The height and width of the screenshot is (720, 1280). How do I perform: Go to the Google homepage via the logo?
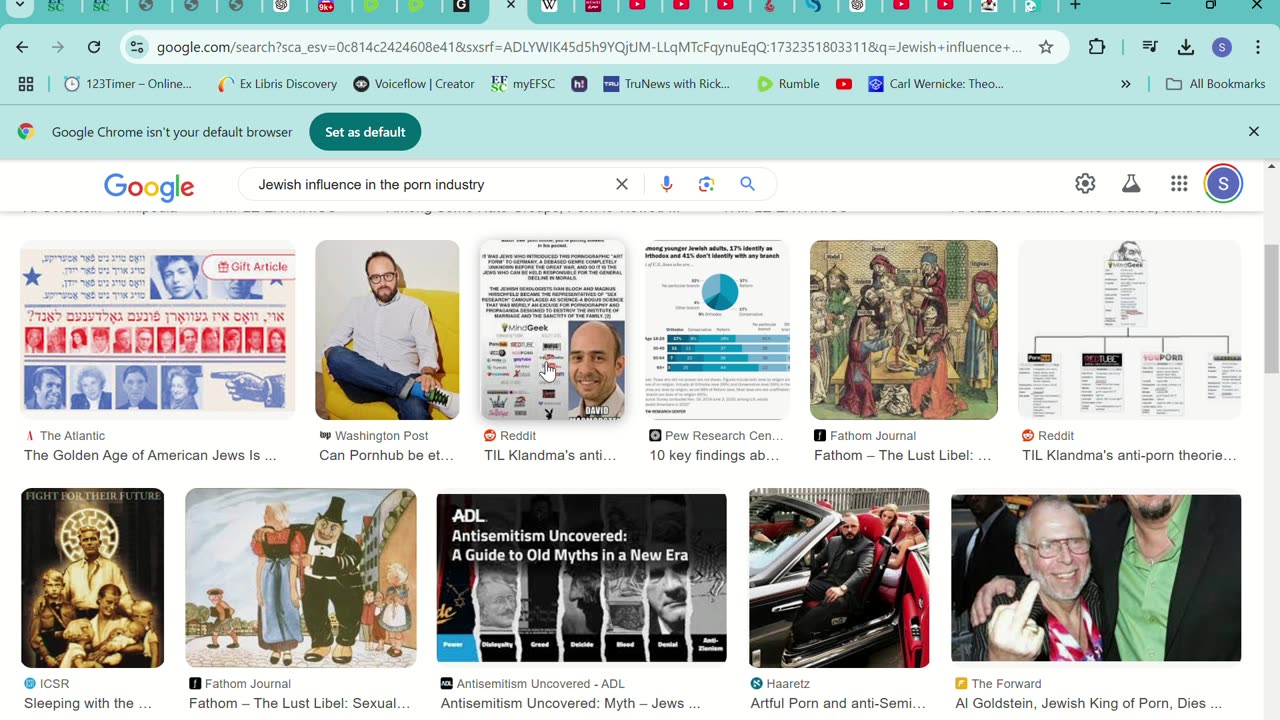(x=149, y=186)
